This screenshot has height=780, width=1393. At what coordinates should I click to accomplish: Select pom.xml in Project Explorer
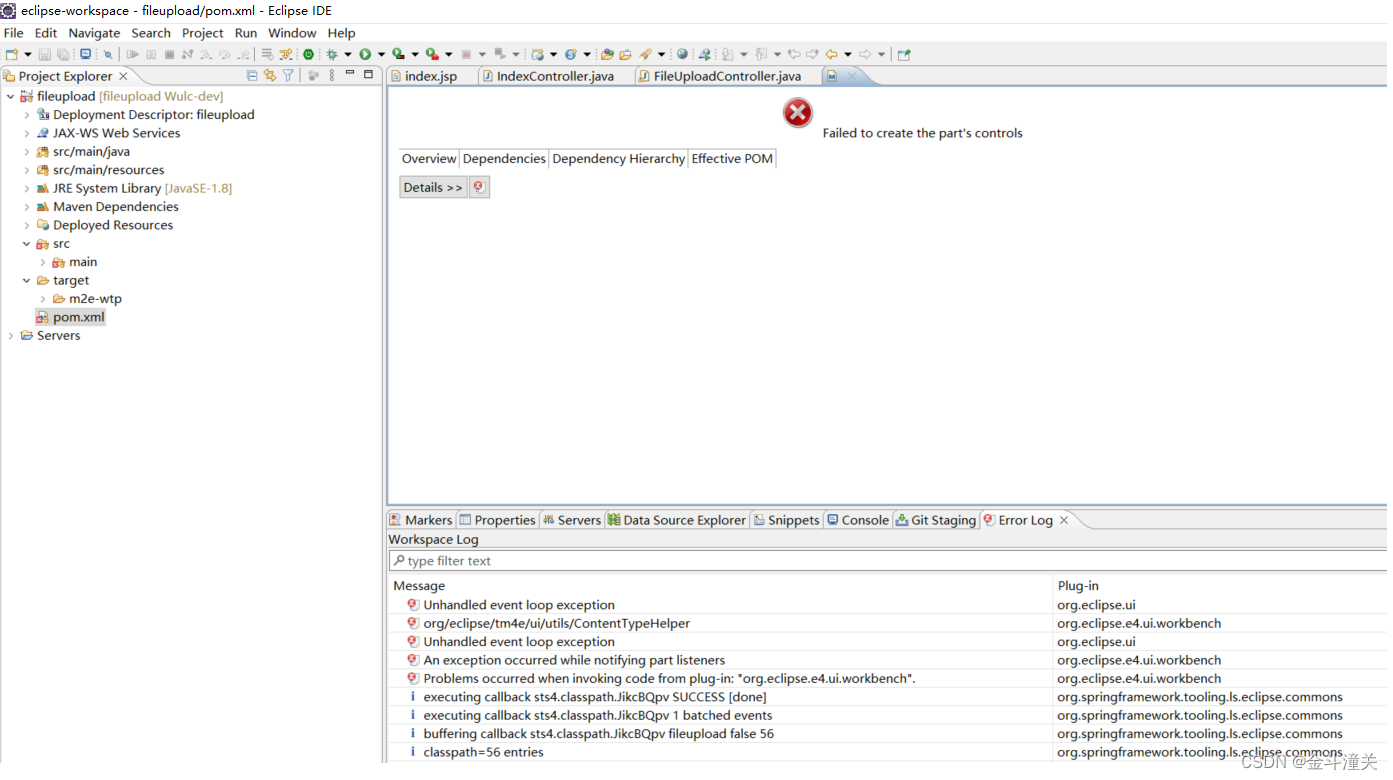click(78, 317)
